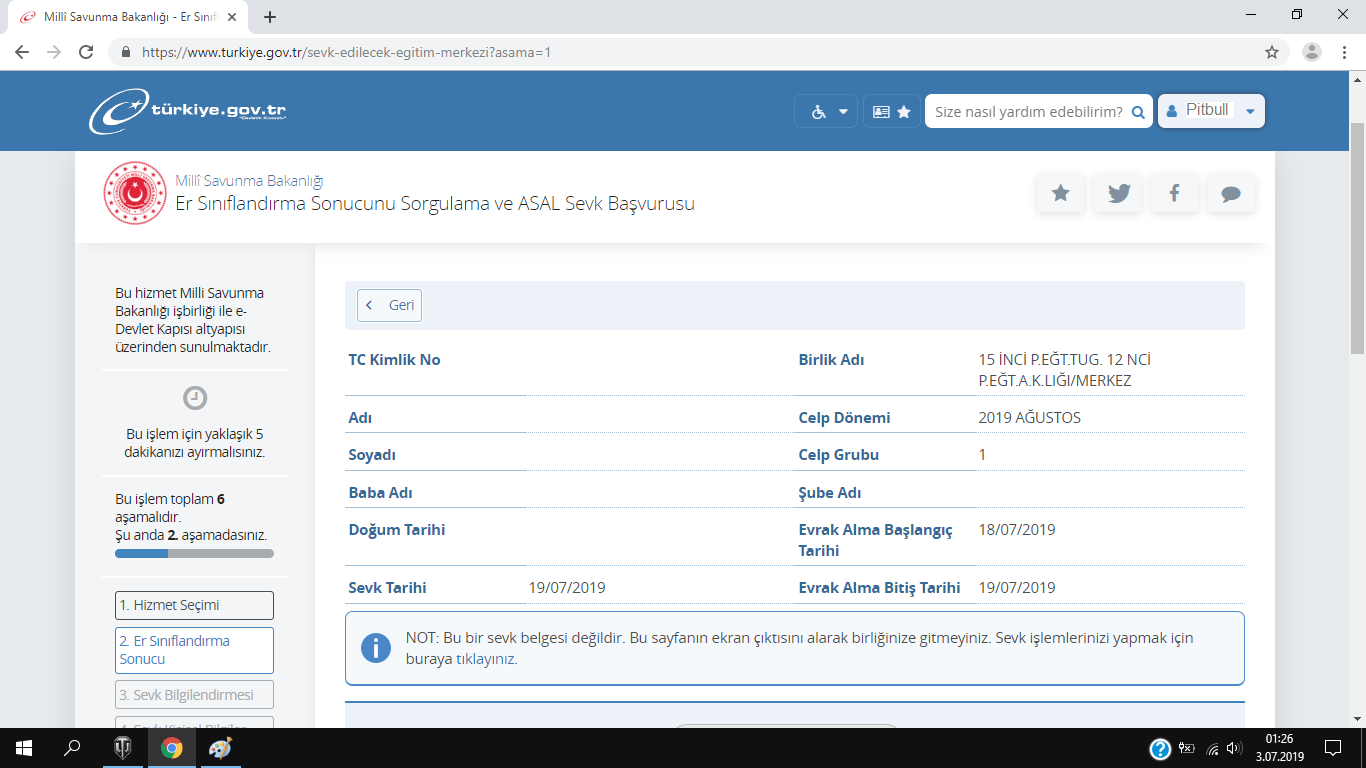1366x768 pixels.
Task: Open the Wi-Fi network tray icon
Action: pos(1213,748)
